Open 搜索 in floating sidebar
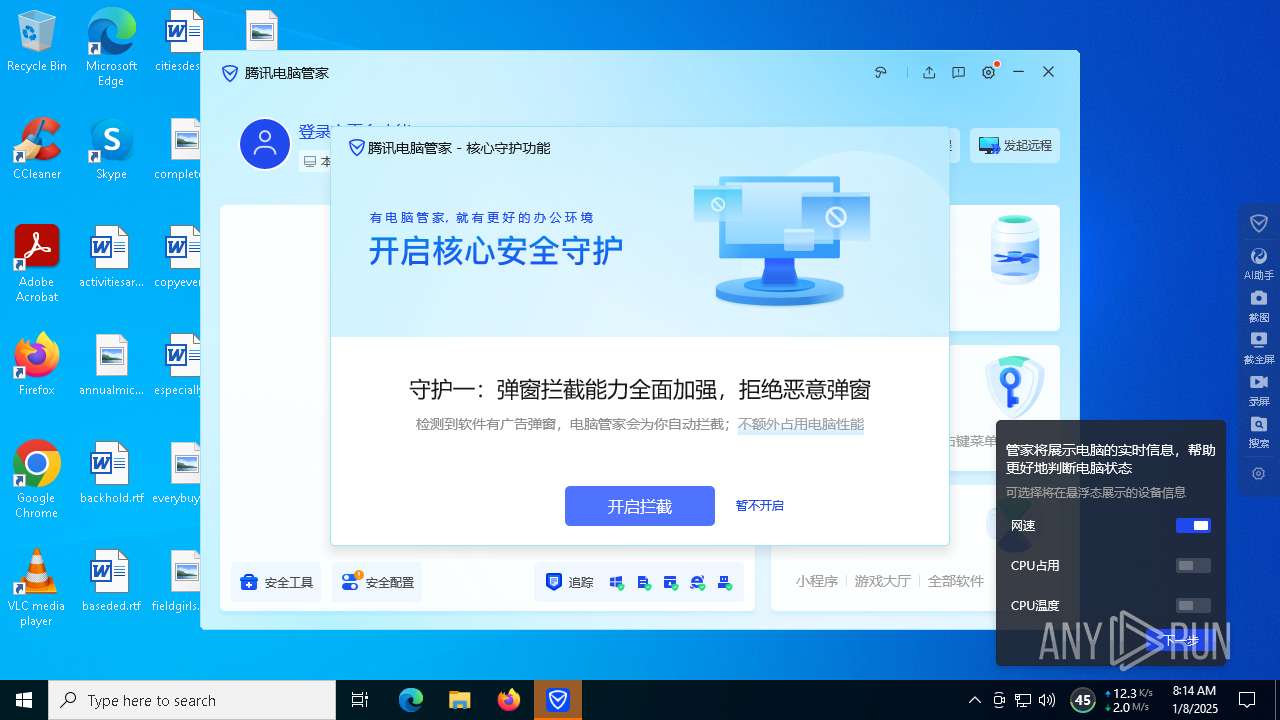Image resolution: width=1280 pixels, height=720 pixels. (x=1259, y=432)
